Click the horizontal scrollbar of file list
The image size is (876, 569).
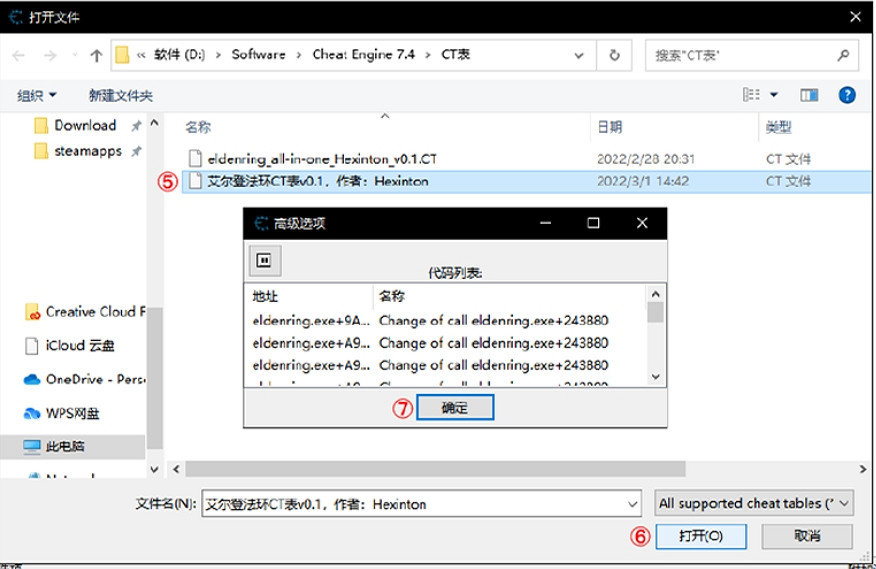435,469
